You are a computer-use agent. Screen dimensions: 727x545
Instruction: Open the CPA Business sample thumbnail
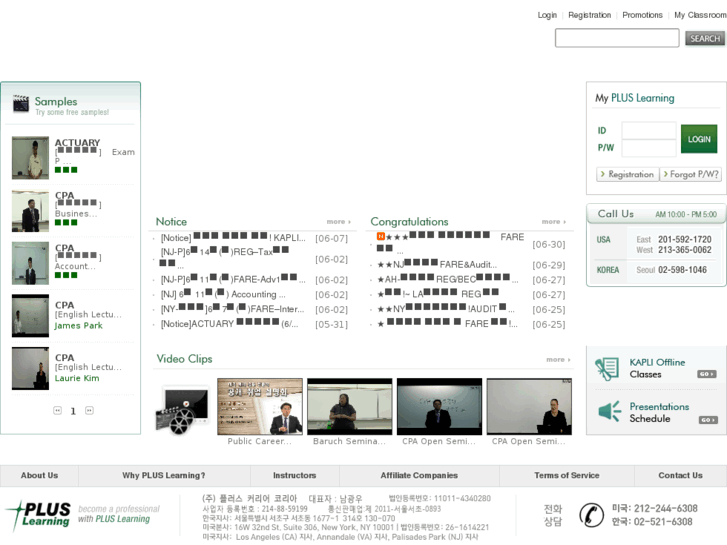[x=30, y=211]
